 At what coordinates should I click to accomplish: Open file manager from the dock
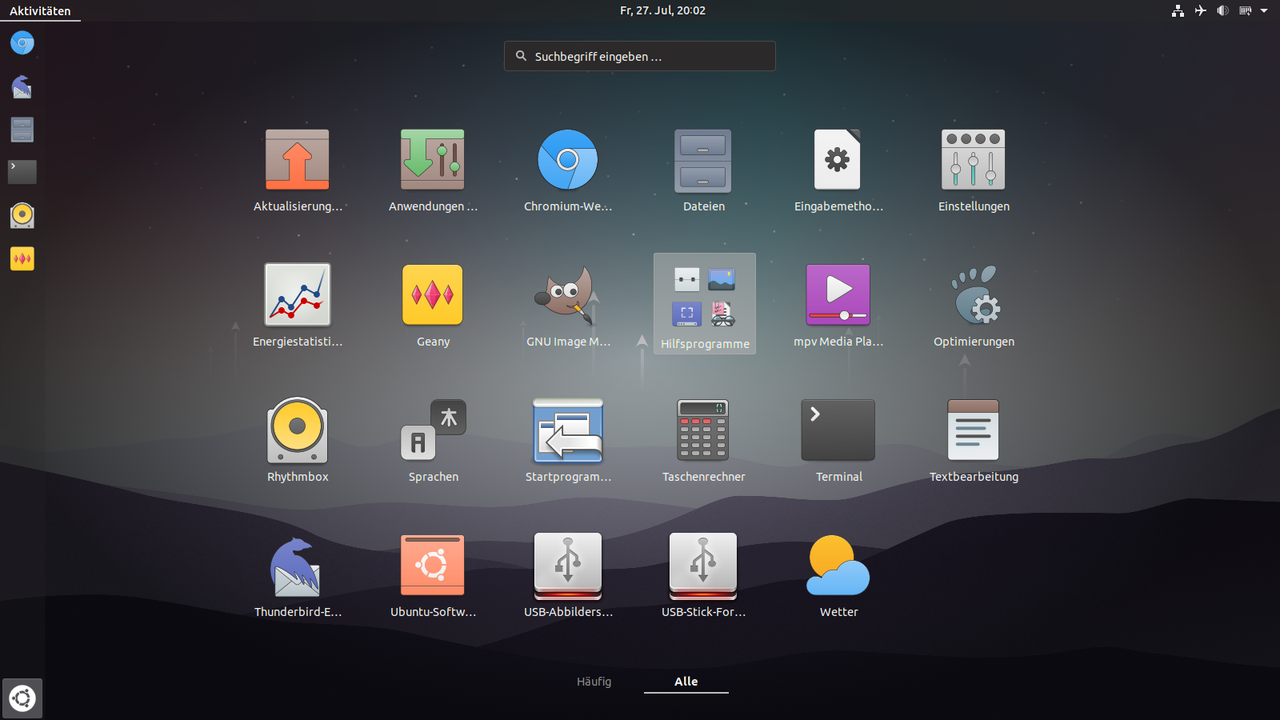(x=22, y=130)
